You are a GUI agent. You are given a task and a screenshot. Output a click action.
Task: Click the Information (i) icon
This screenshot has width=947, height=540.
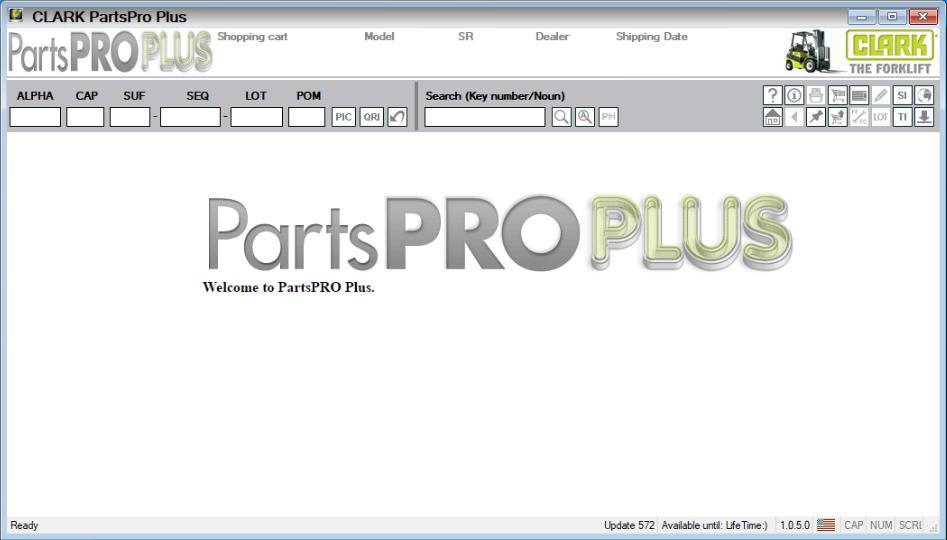click(x=794, y=95)
